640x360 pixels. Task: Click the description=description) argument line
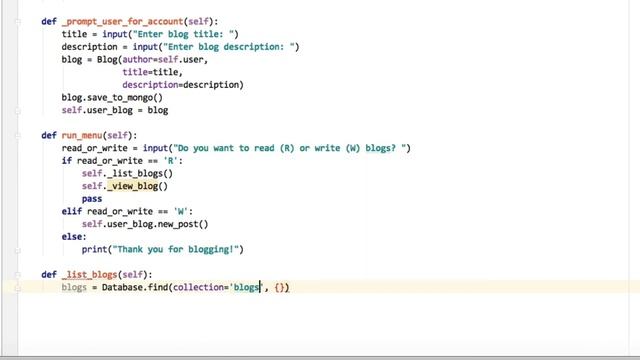183,85
